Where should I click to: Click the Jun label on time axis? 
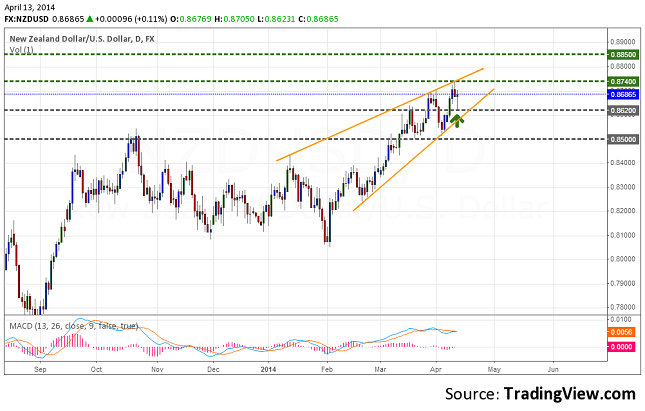point(553,369)
